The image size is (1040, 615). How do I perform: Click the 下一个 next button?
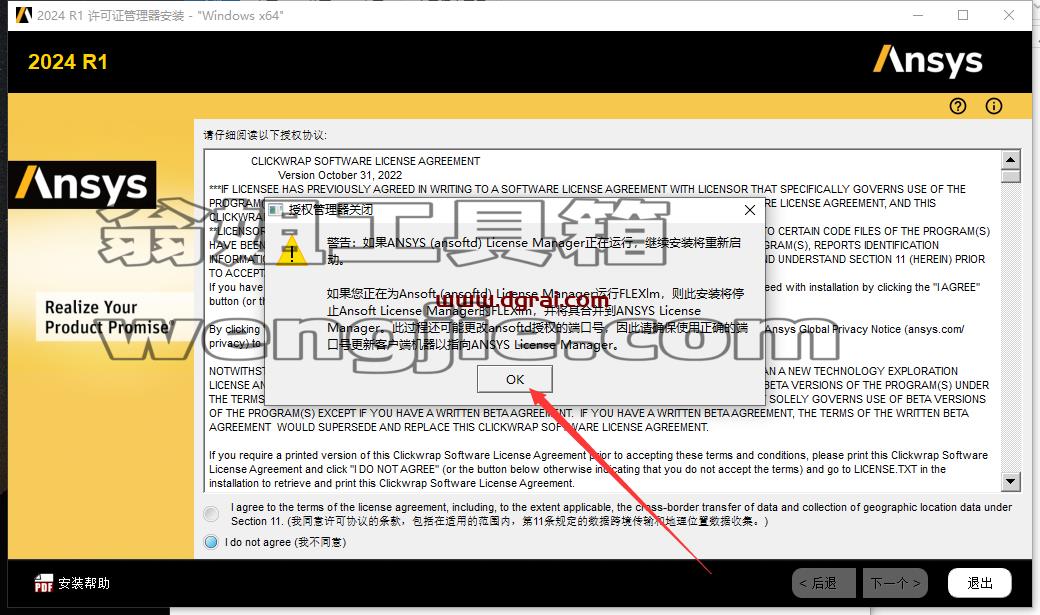(x=895, y=583)
